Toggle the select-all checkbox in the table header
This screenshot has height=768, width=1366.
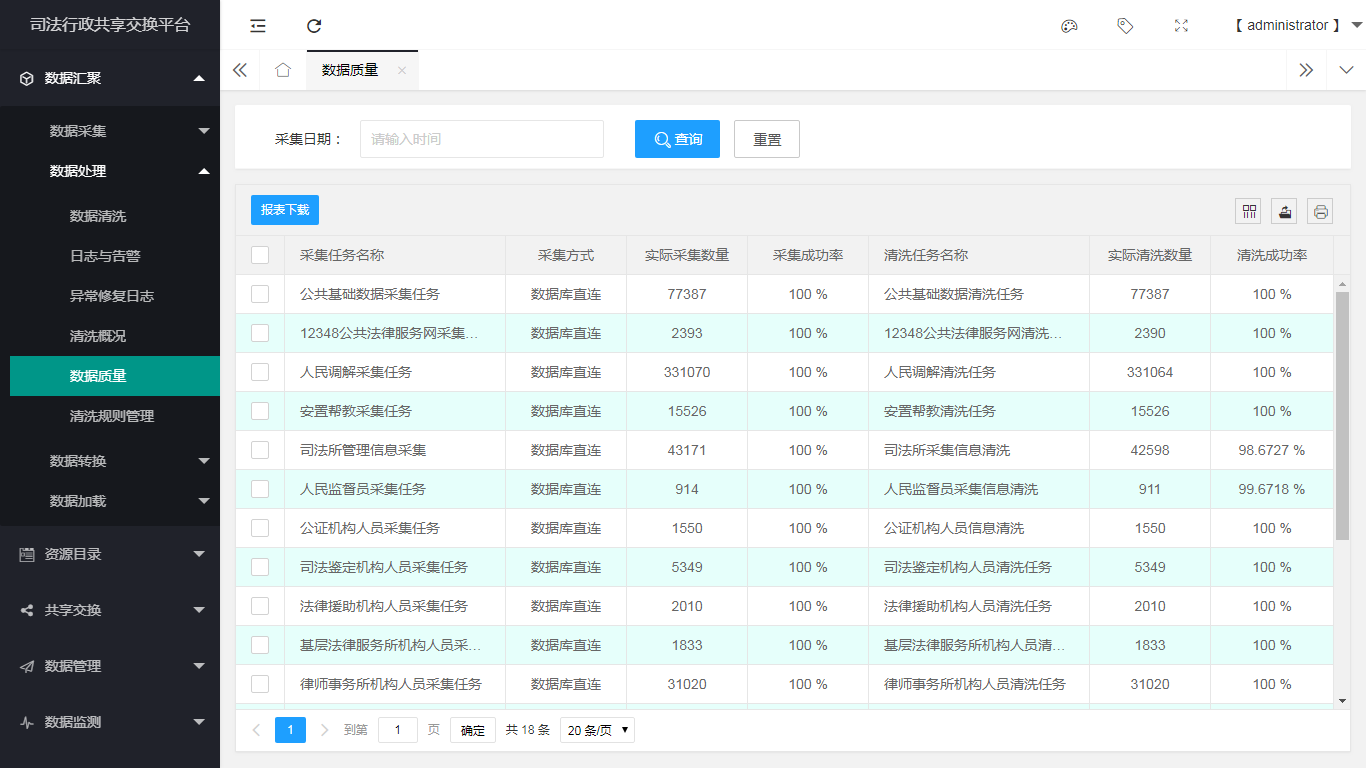[260, 255]
